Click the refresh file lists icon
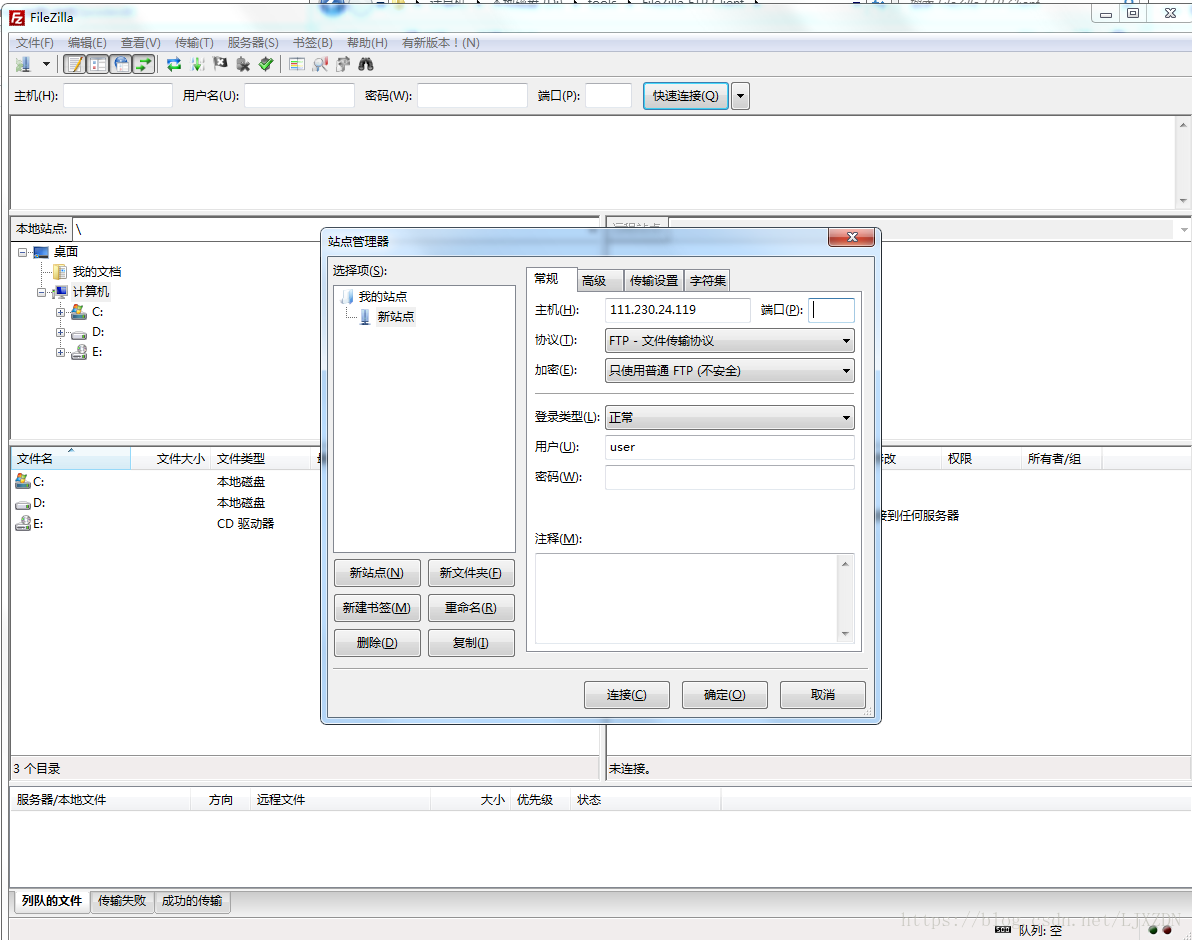Screen dimensions: 1192x940 pyautogui.click(x=174, y=65)
